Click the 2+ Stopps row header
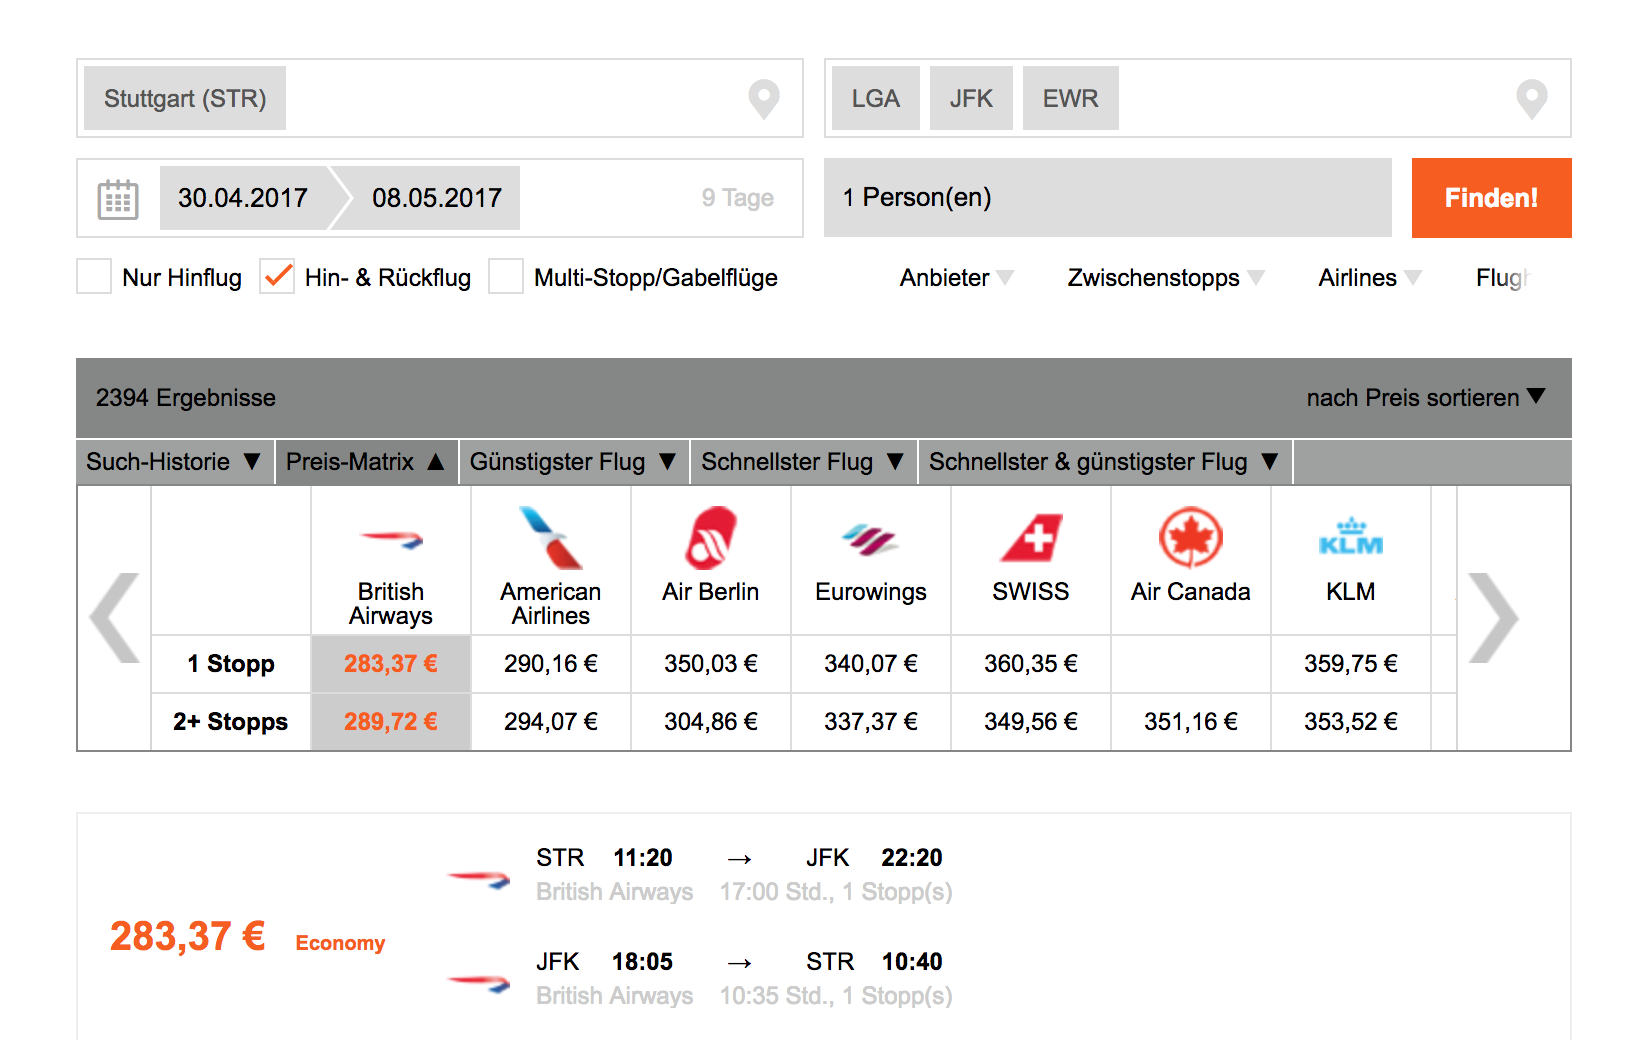1650x1040 pixels. (231, 722)
